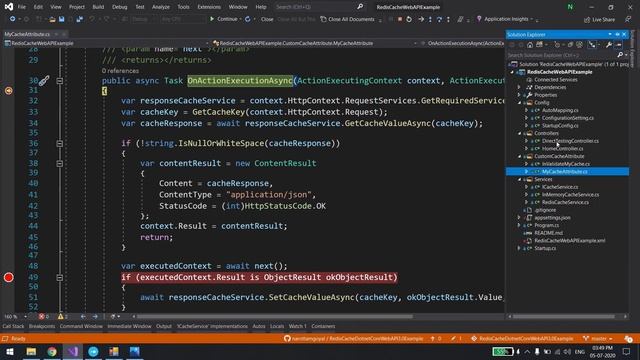This screenshot has width=640, height=360.
Task: Open Locals tab
Action: coord(276,327)
